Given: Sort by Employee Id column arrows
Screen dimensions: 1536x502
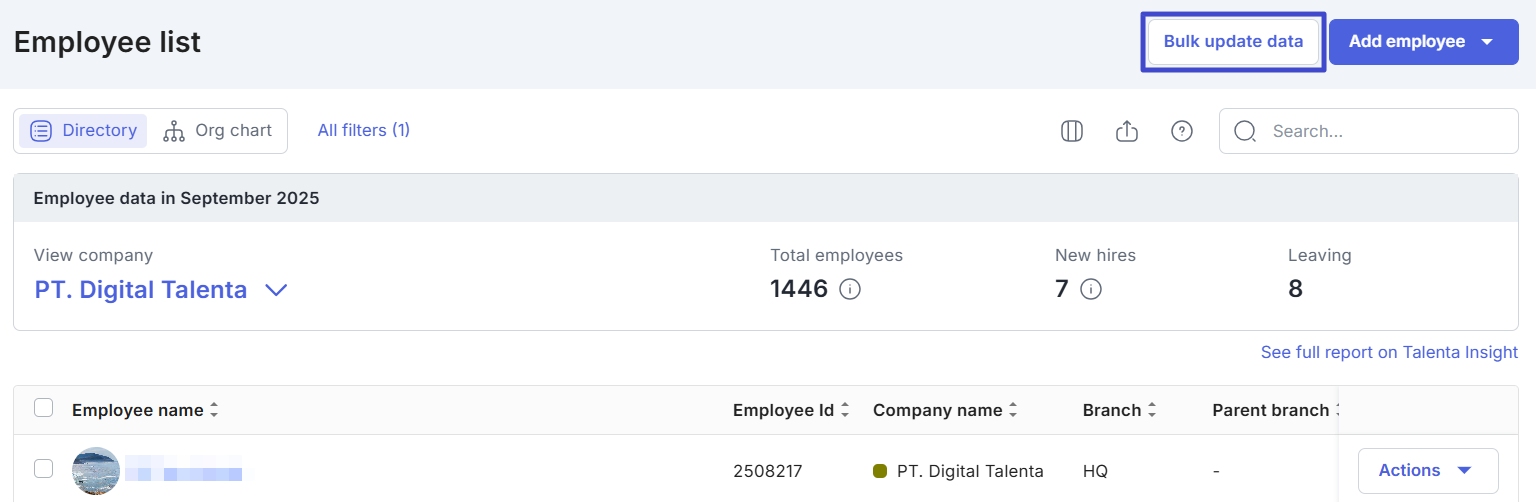Looking at the screenshot, I should (845, 411).
